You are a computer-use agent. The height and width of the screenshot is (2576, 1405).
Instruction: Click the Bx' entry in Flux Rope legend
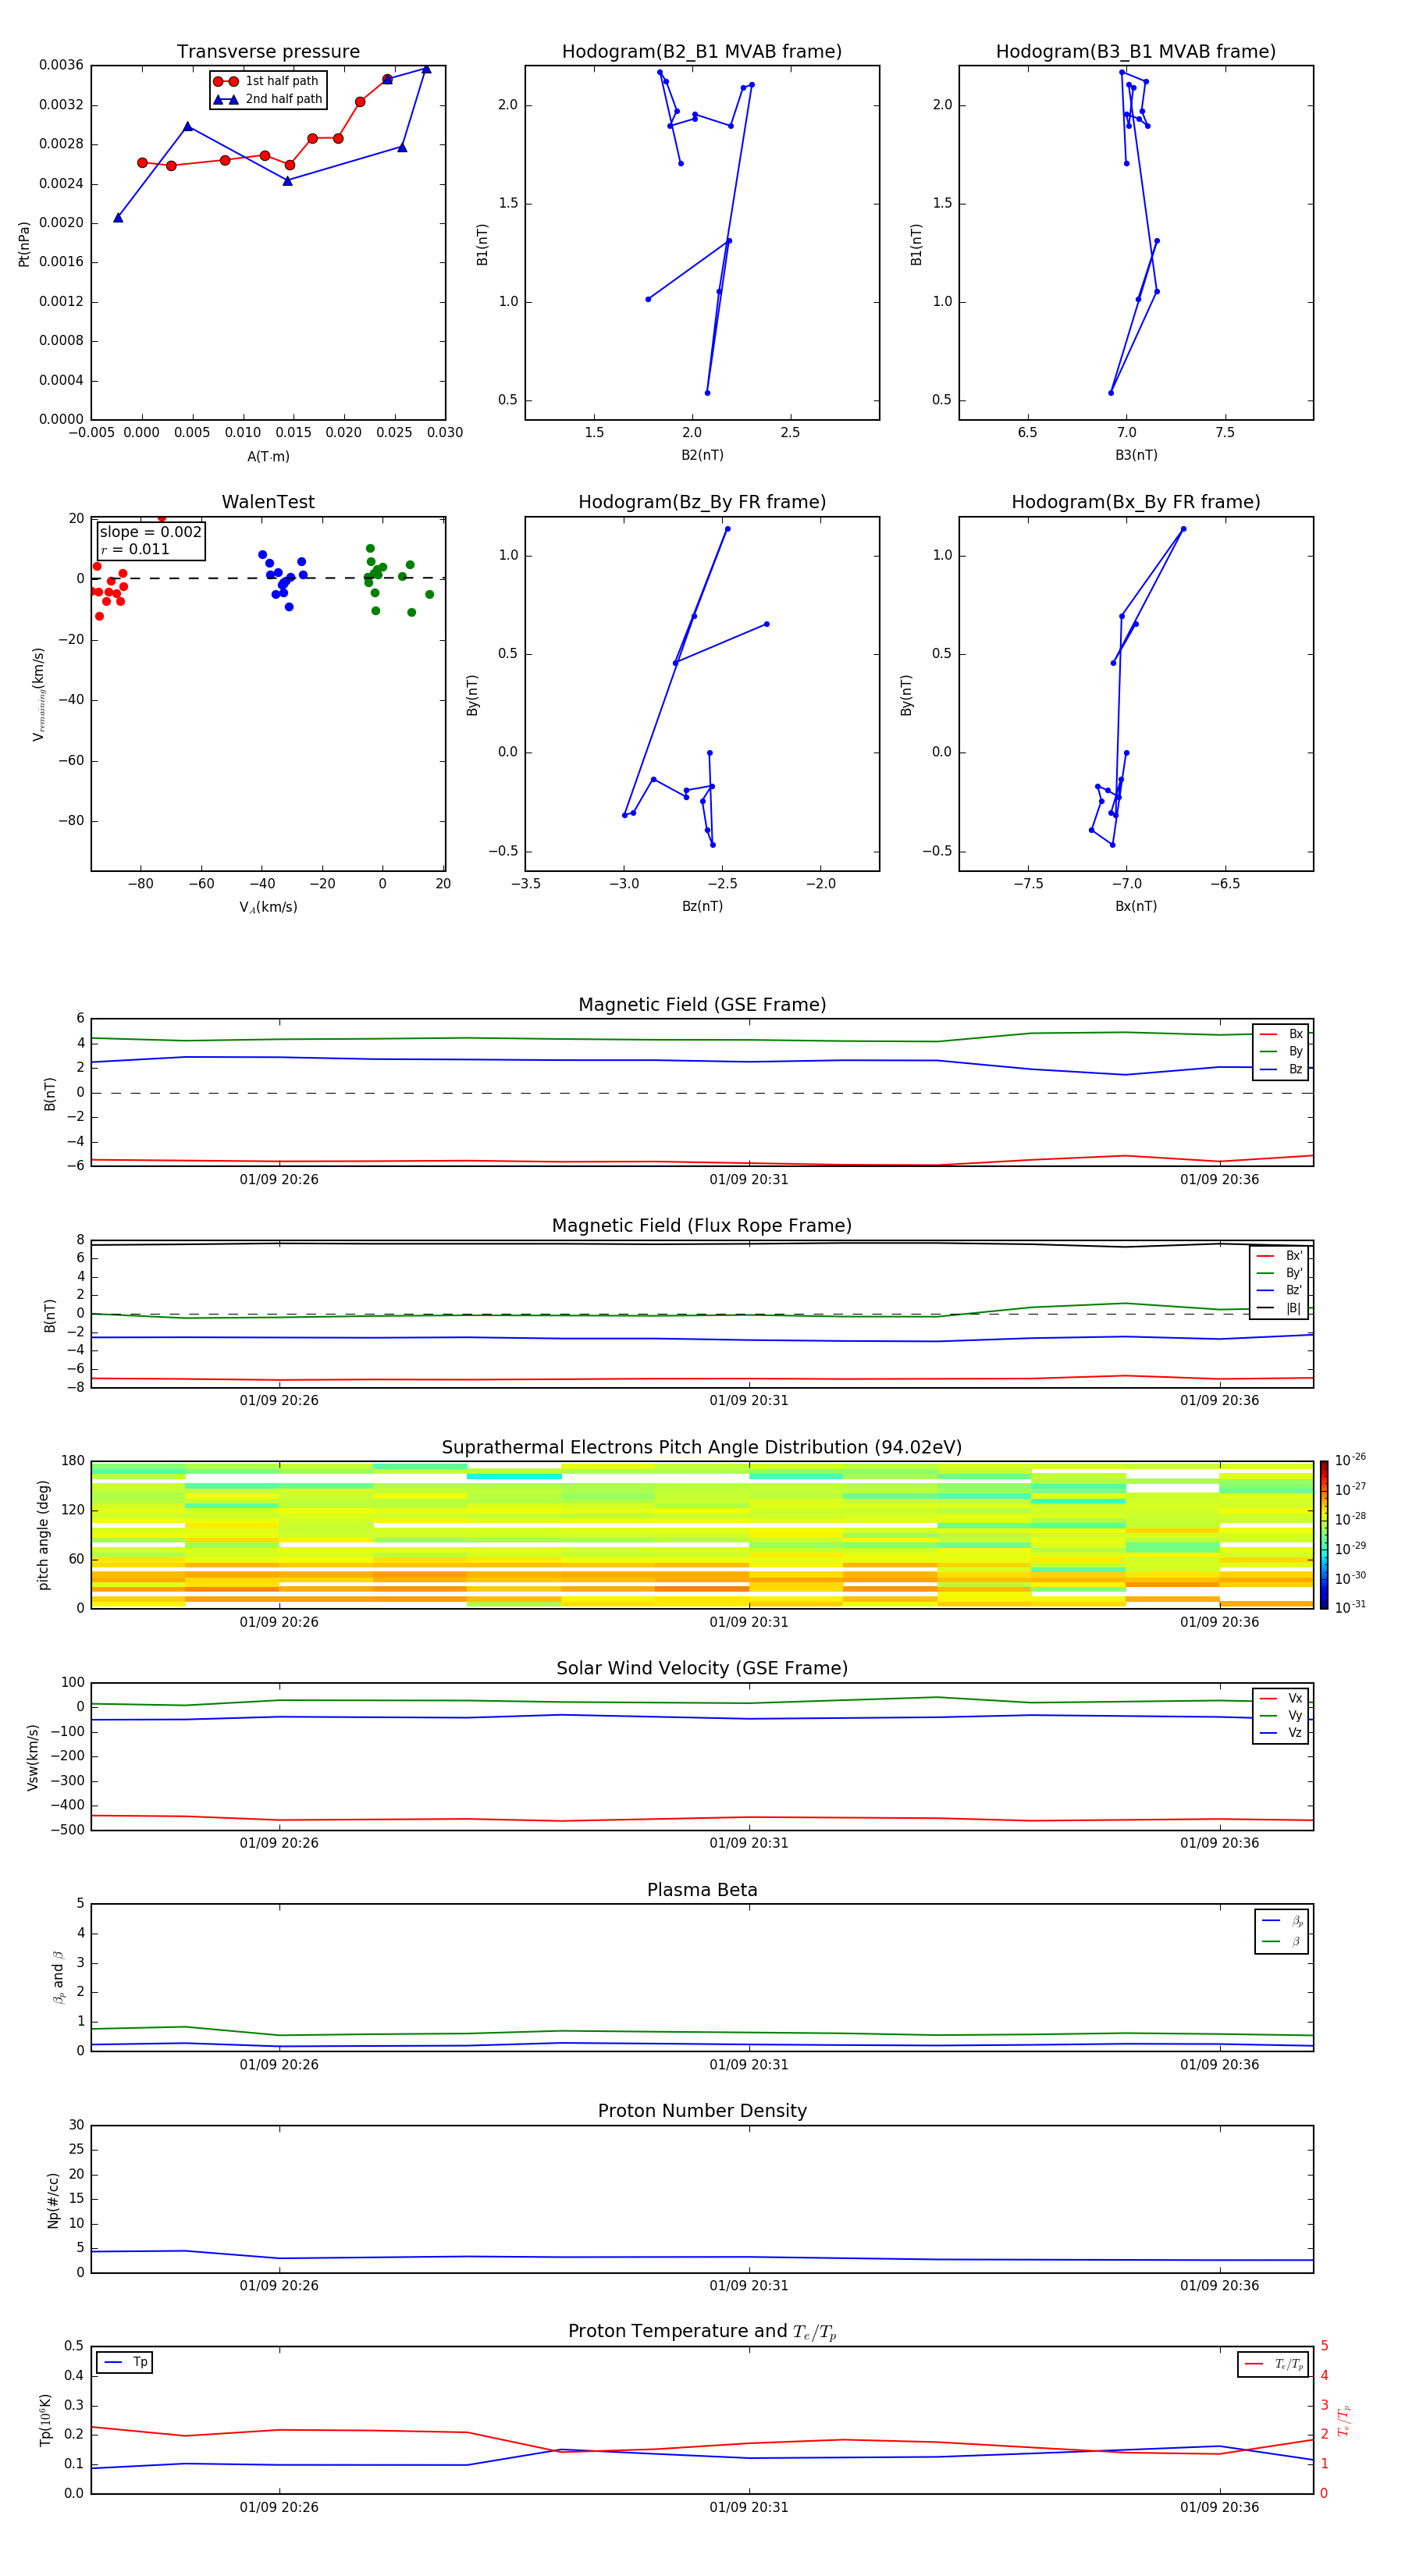pyautogui.click(x=1280, y=1256)
